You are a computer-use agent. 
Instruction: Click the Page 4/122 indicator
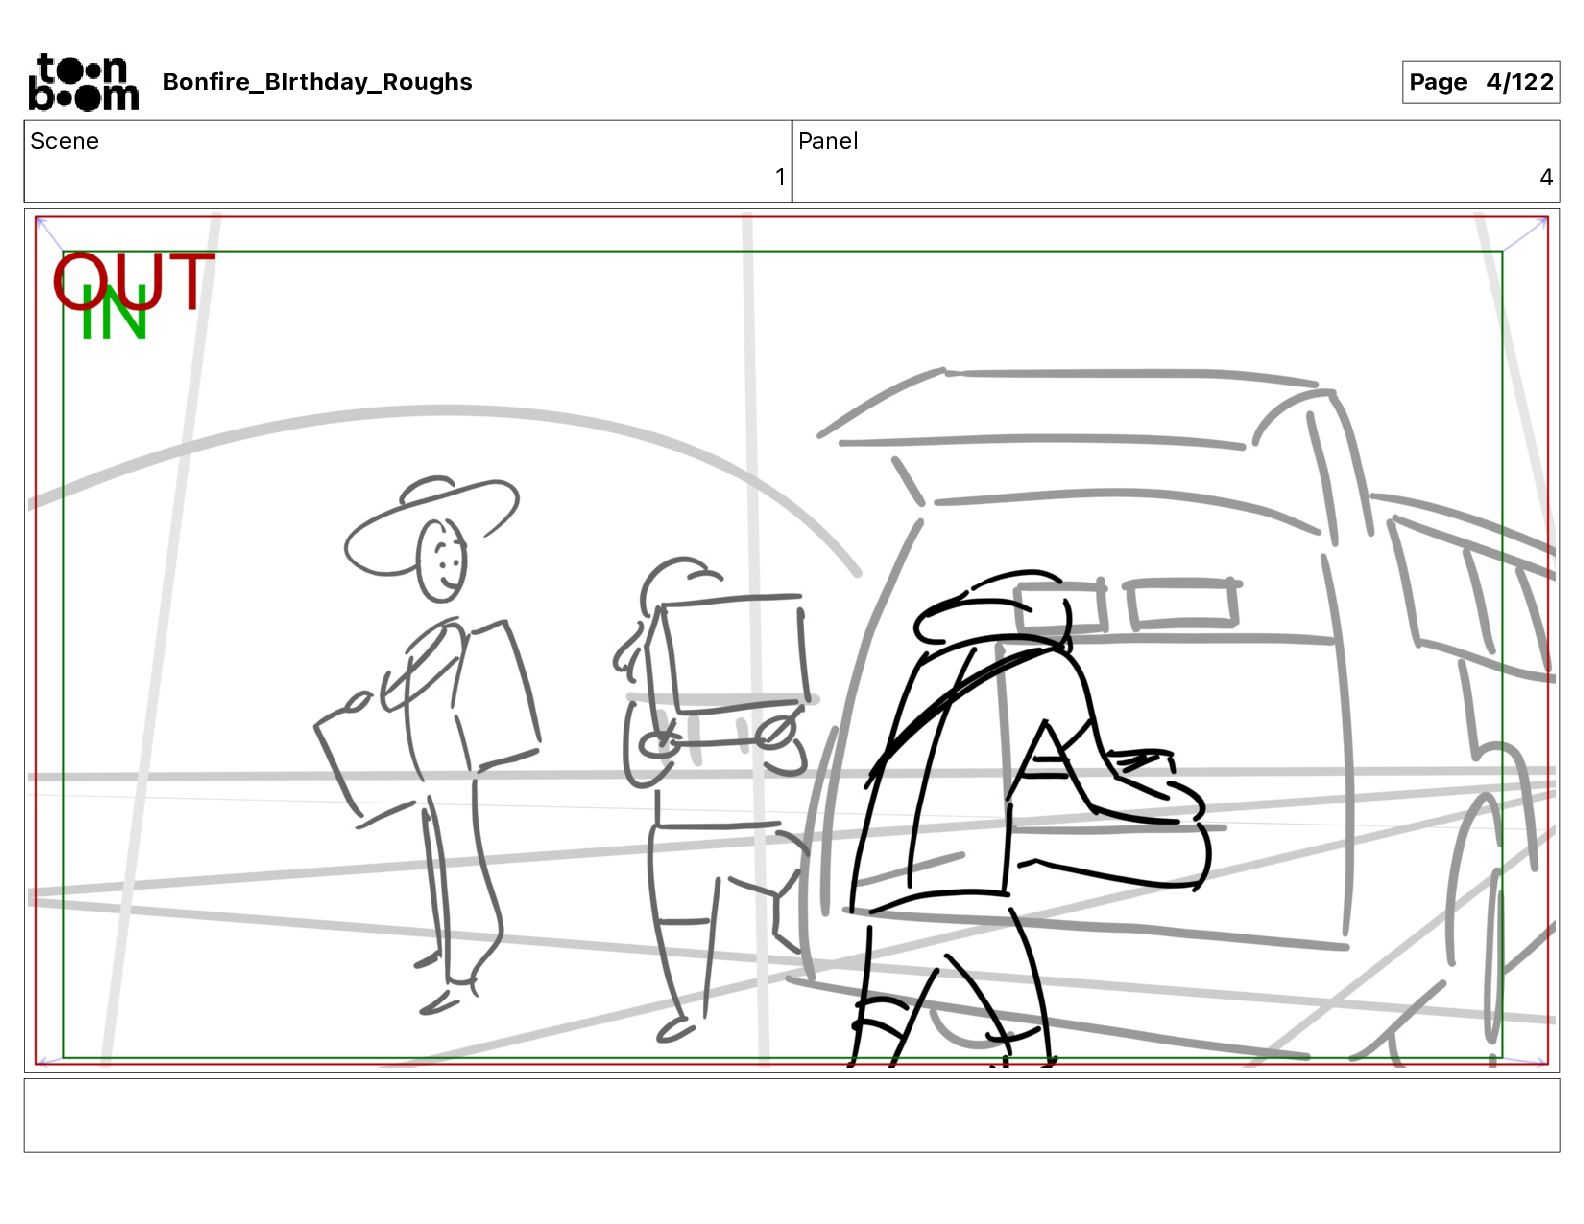click(1480, 82)
